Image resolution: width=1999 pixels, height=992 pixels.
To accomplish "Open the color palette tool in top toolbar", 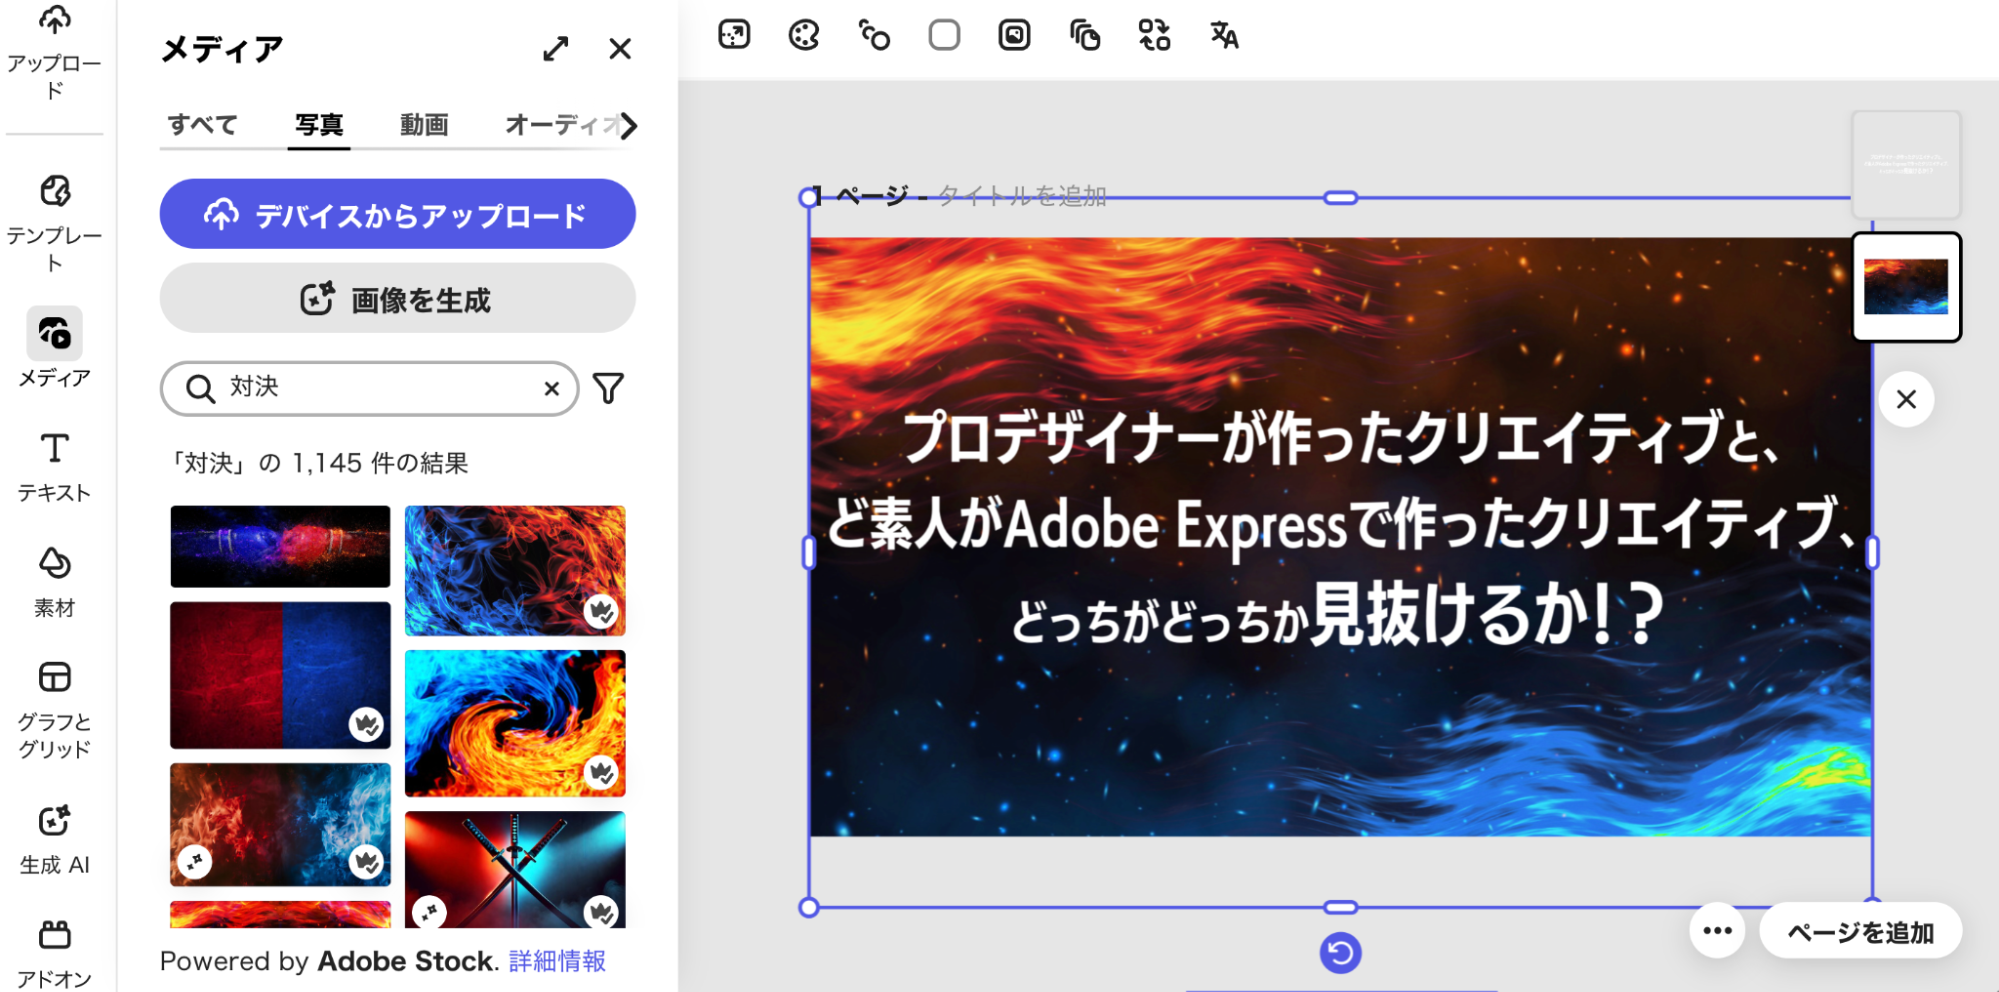I will [805, 36].
